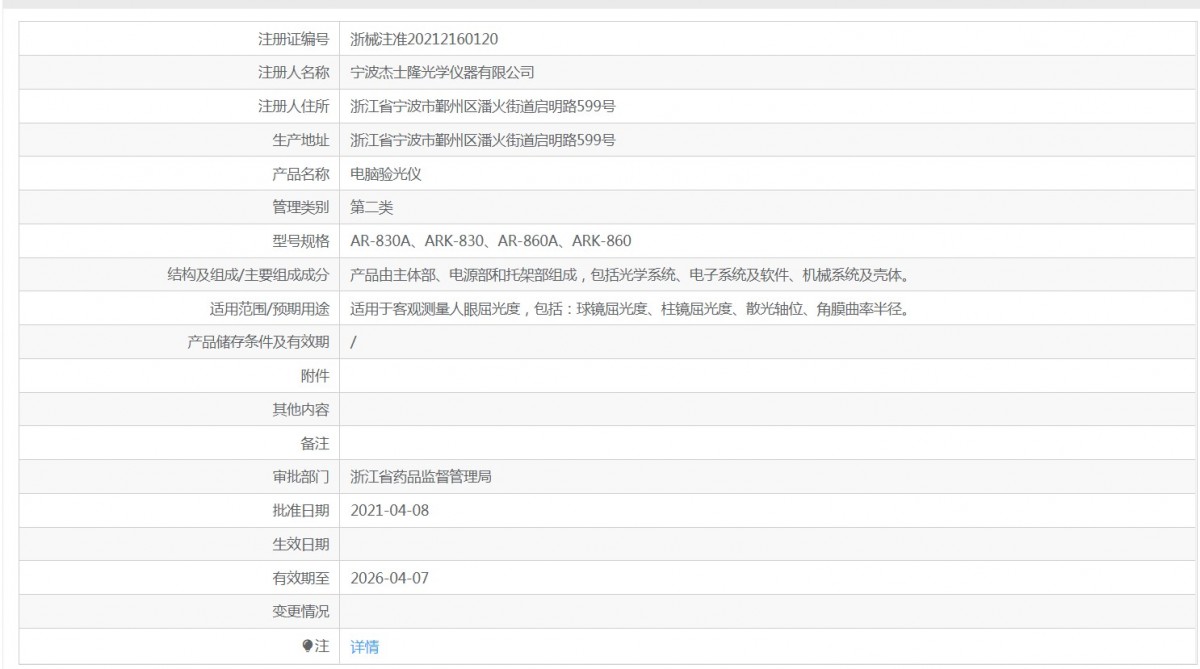The height and width of the screenshot is (669, 1200).
Task: Click the 生效日期 label
Action: click(x=301, y=545)
